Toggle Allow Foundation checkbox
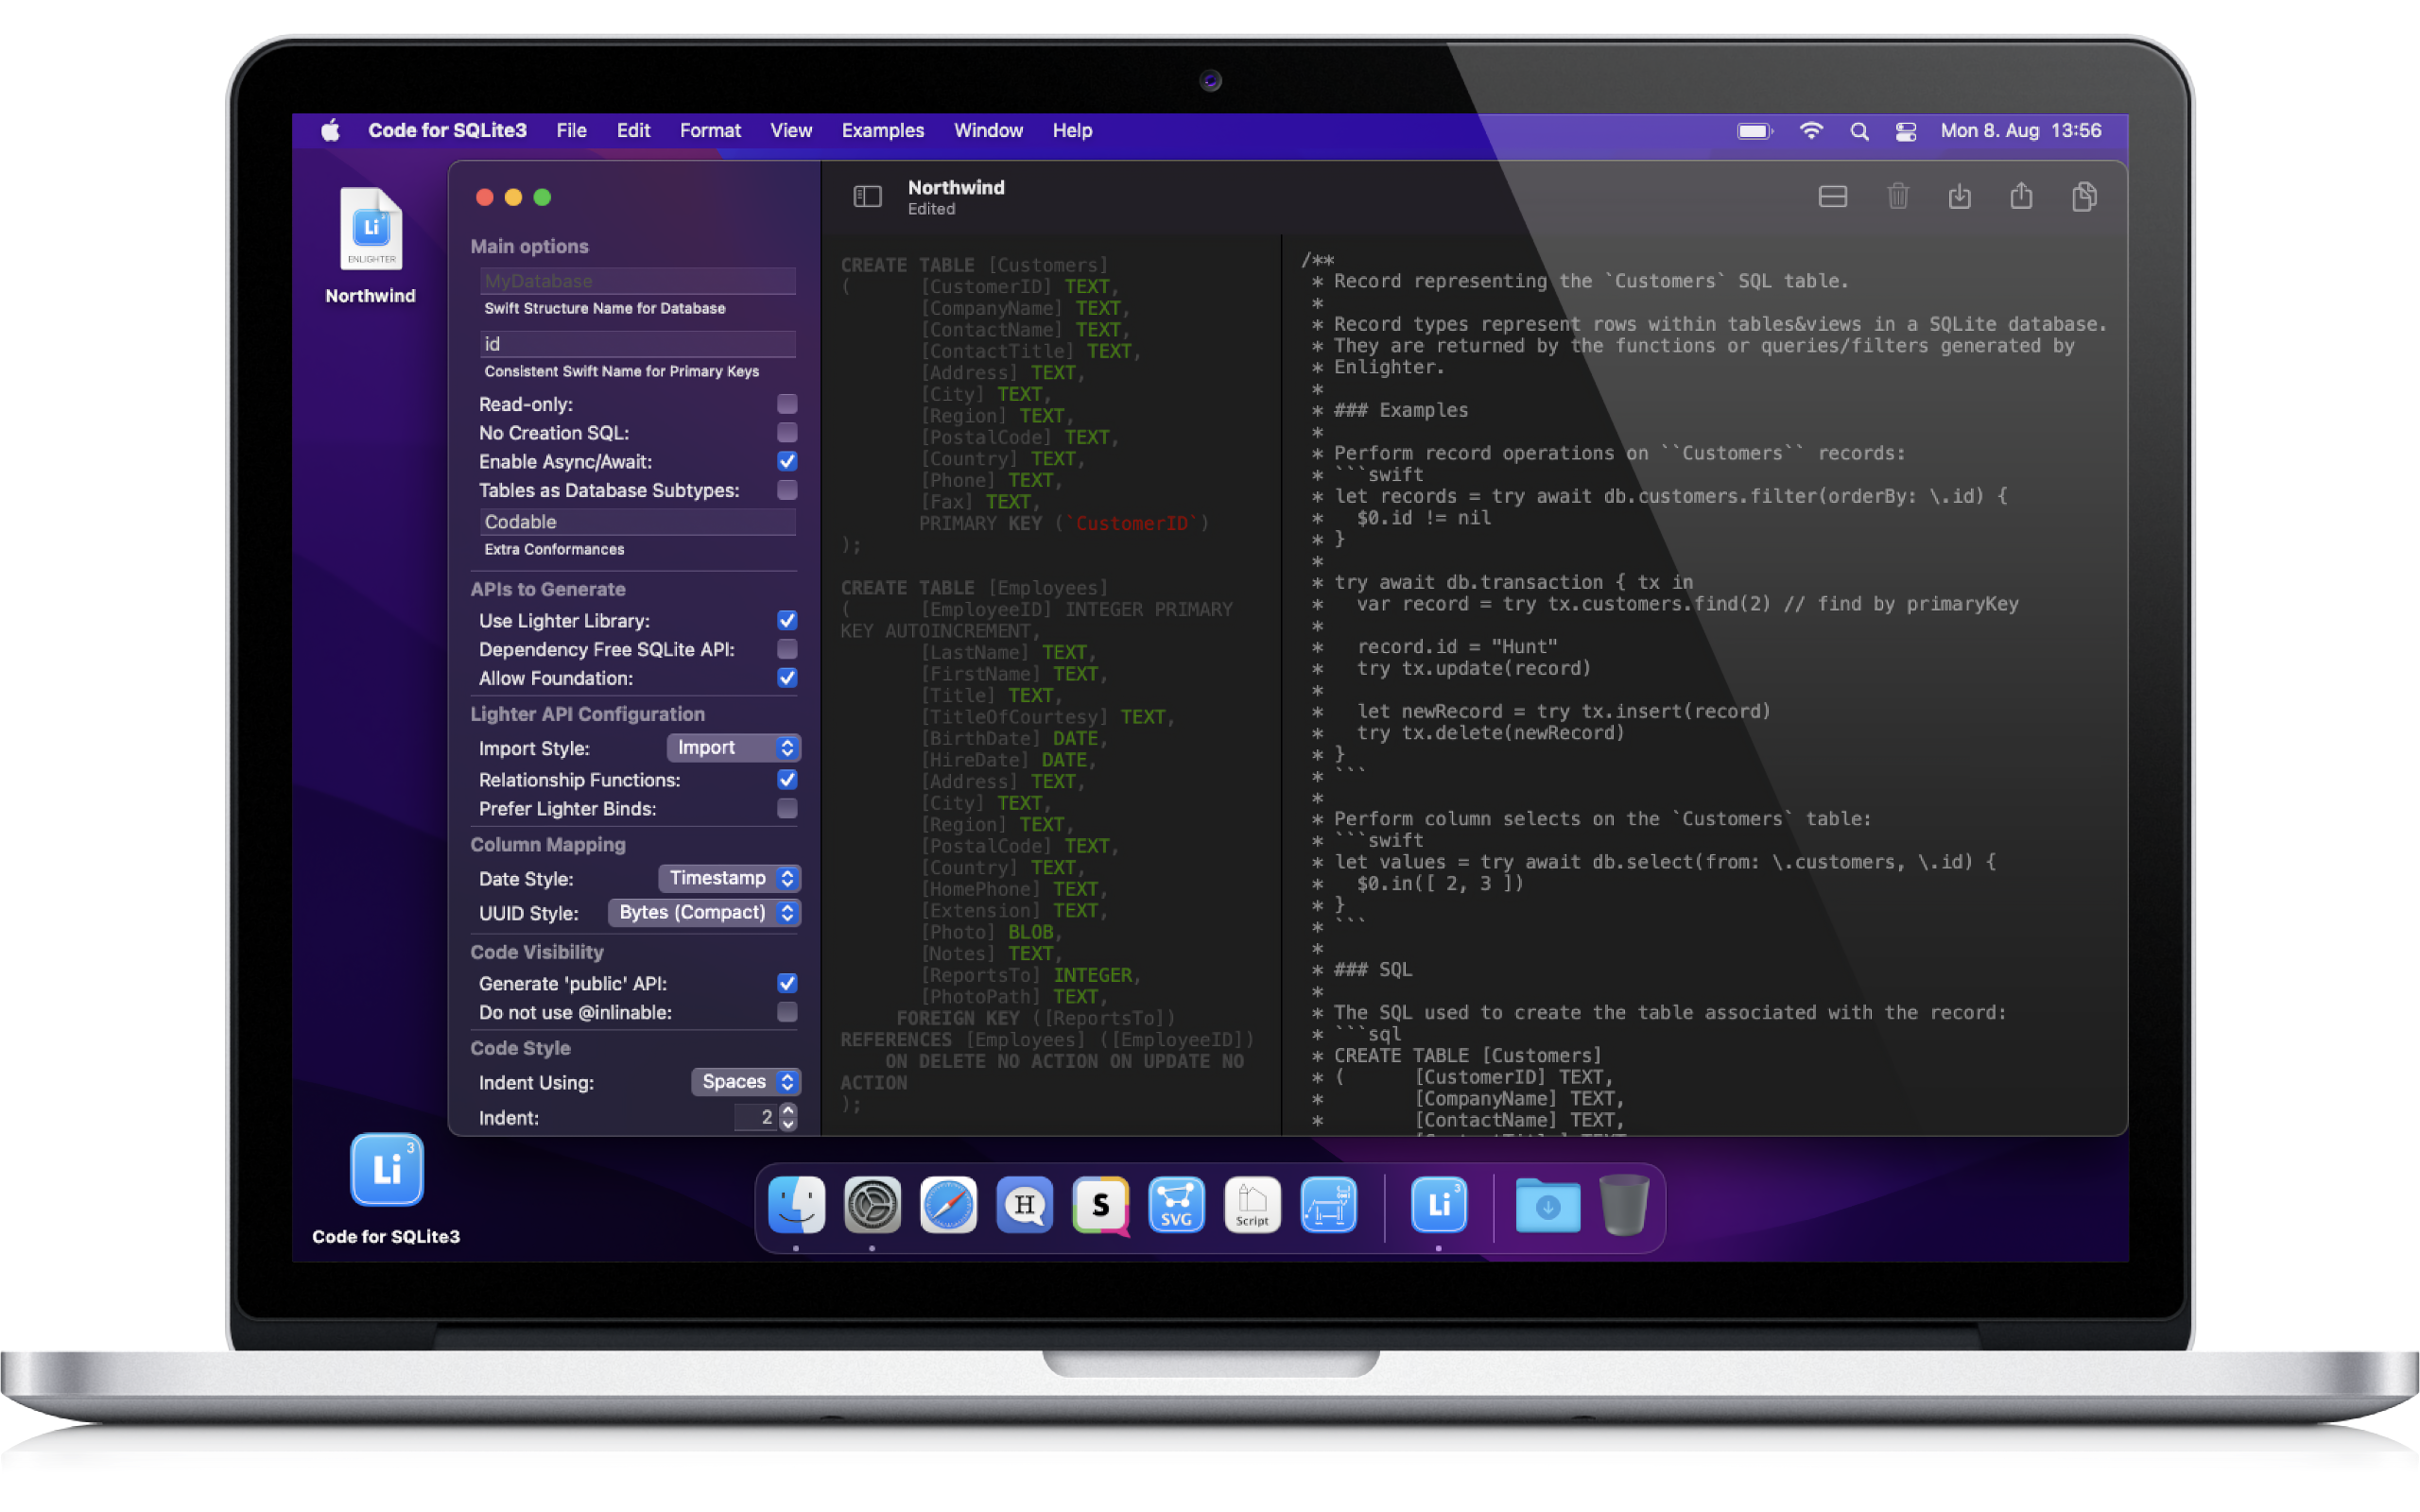This screenshot has height=1512, width=2420. pos(787,678)
